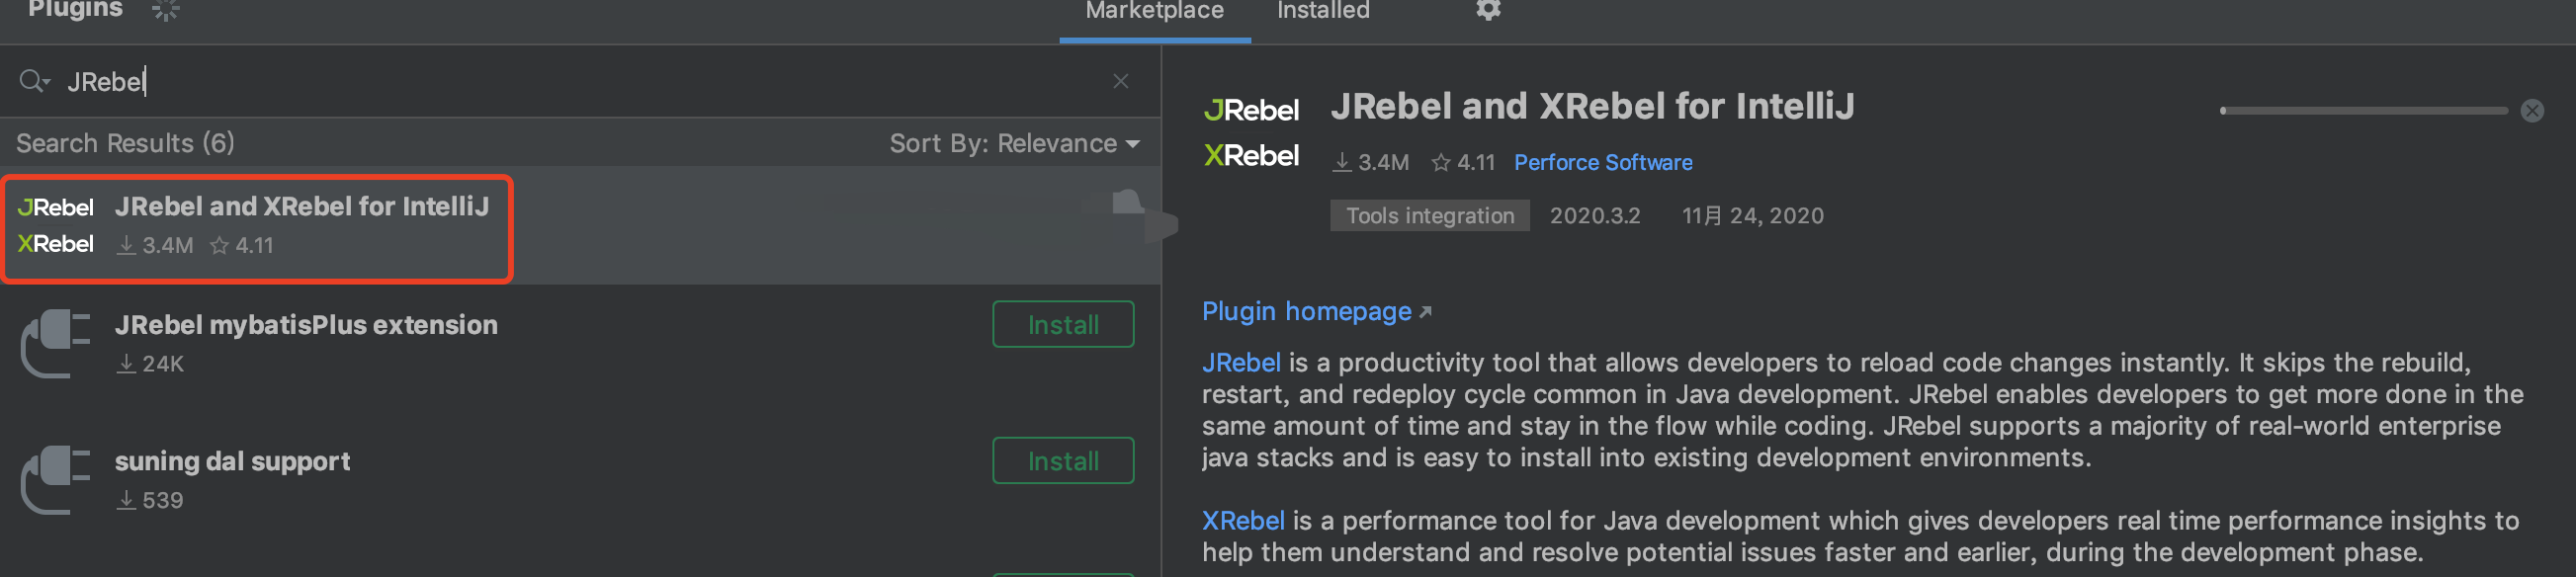Filter plugins by the Tools integration tag
The width and height of the screenshot is (2576, 577).
point(1429,215)
